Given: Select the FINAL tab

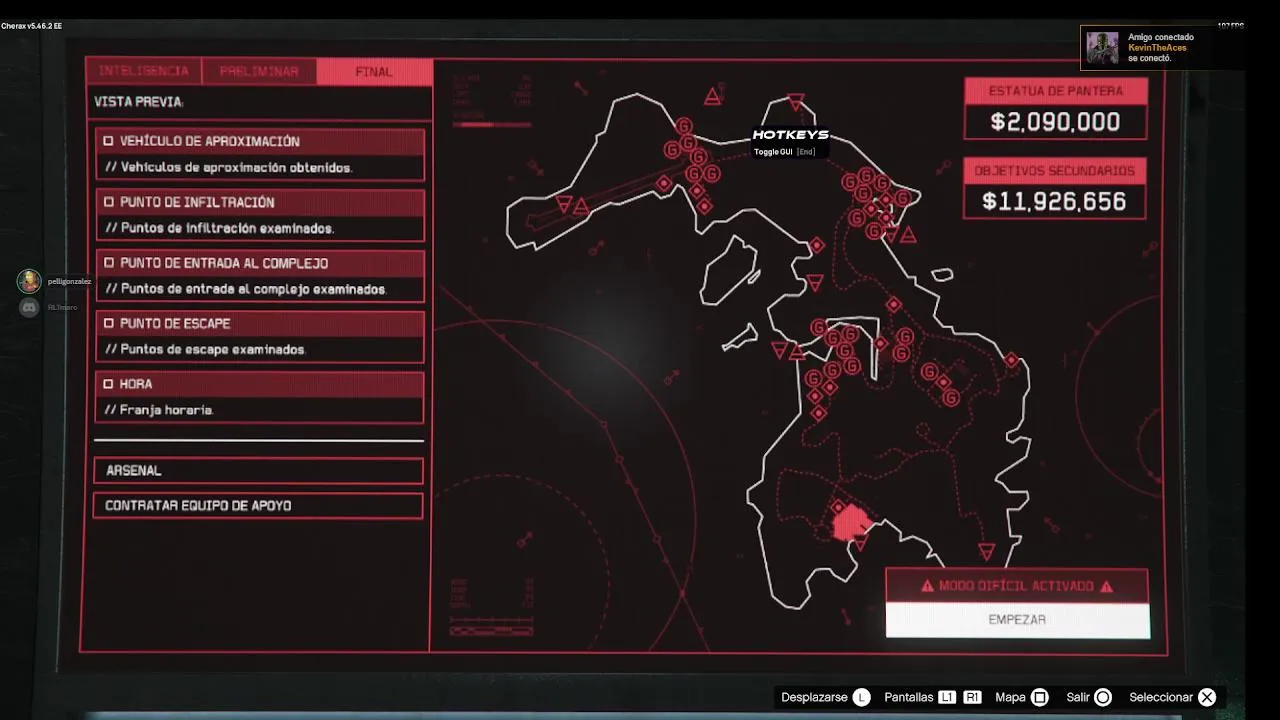Looking at the screenshot, I should tap(374, 71).
